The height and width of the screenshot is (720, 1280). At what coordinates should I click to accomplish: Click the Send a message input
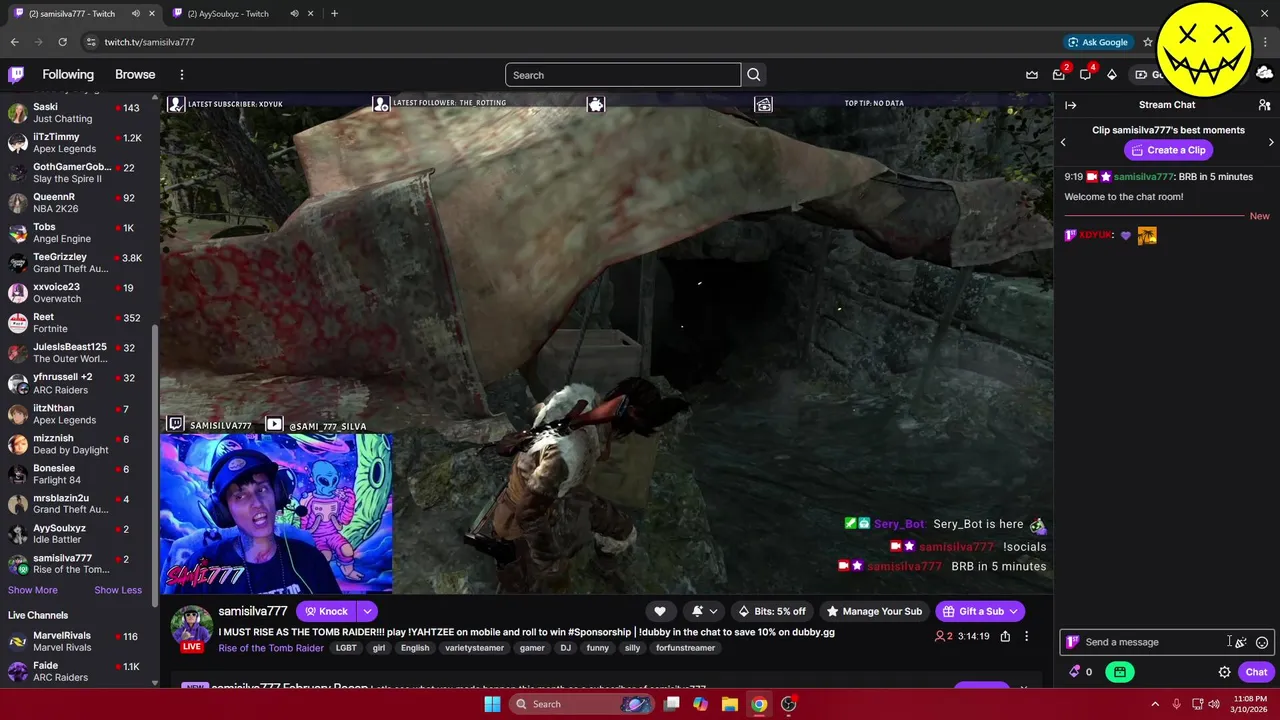pyautogui.click(x=1150, y=642)
